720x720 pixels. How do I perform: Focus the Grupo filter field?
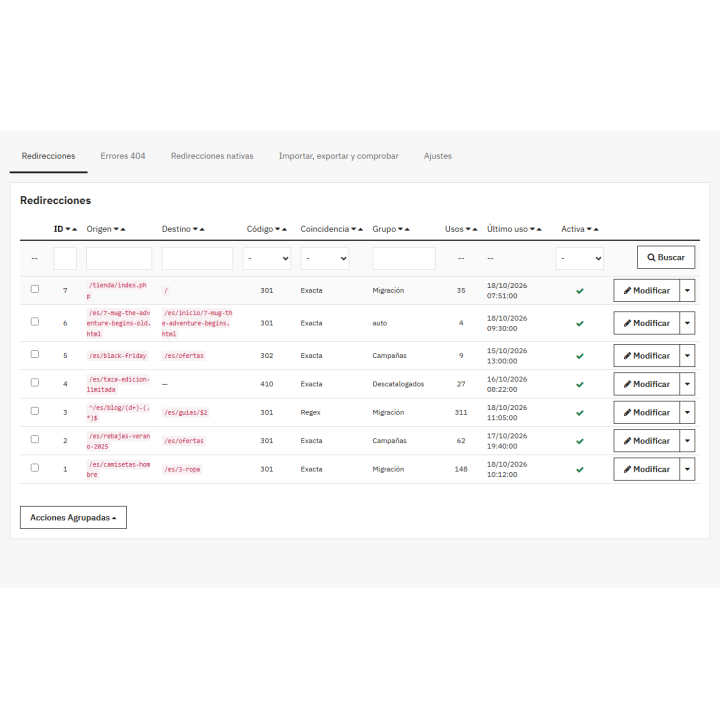(x=404, y=258)
